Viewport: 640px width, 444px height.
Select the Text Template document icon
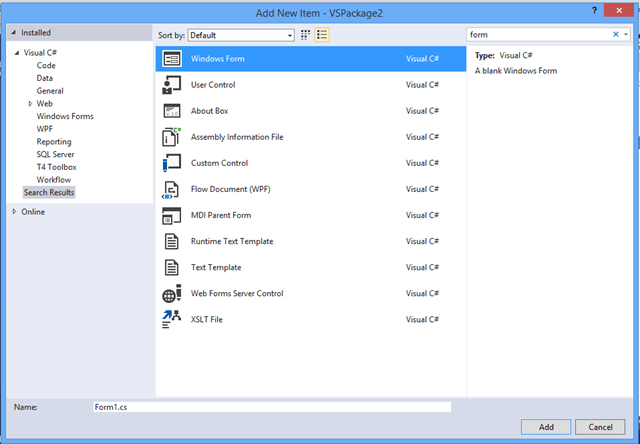click(171, 268)
